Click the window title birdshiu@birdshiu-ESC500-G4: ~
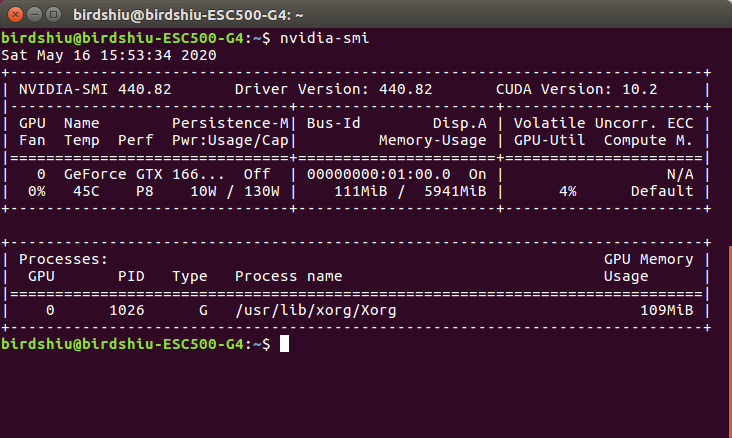 pos(188,15)
